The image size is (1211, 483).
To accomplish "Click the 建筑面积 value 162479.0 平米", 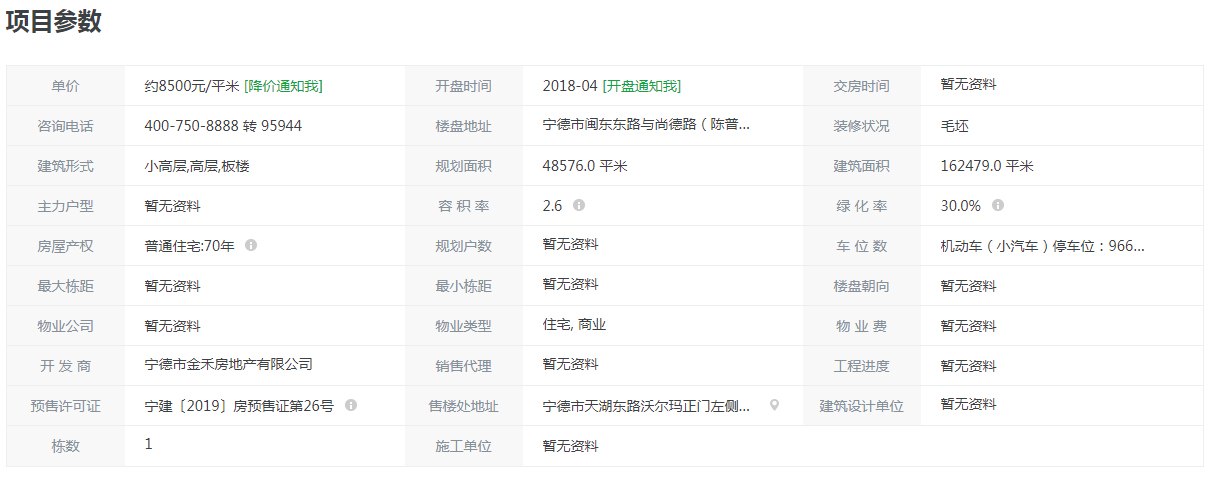I will click(987, 166).
